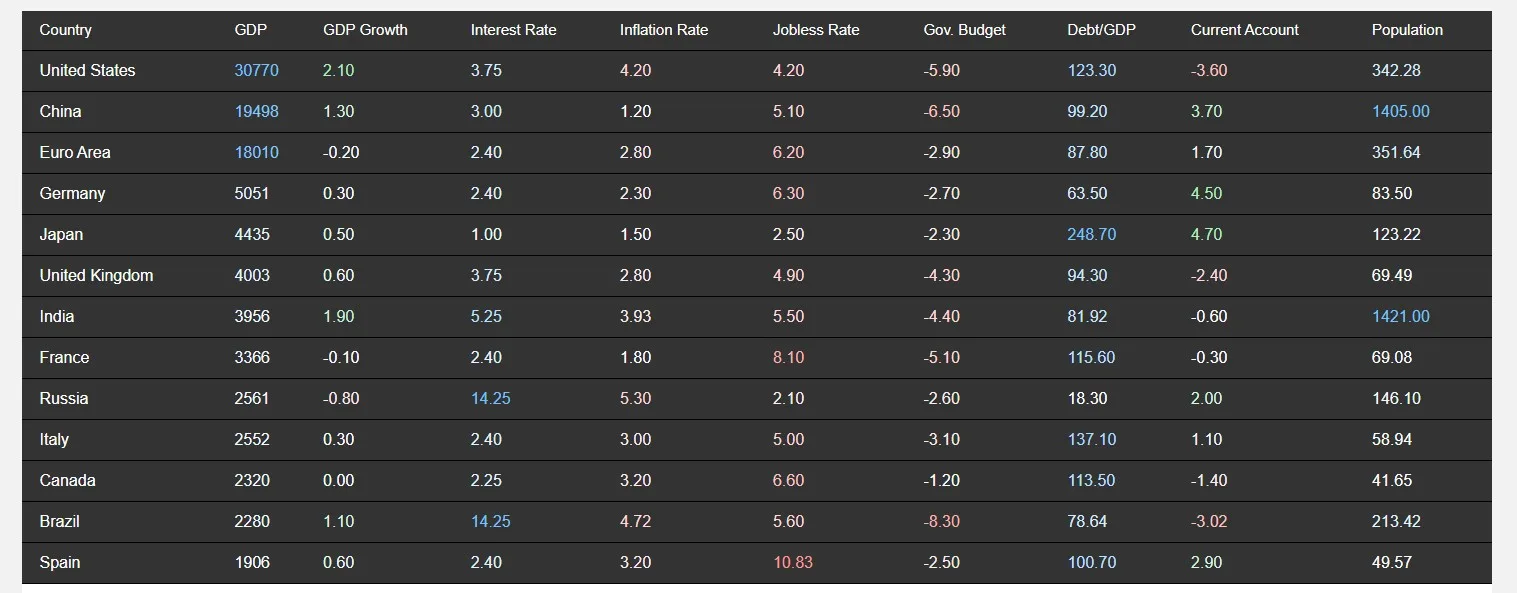
Task: Click Brazil current account -3.02
Action: point(1209,521)
